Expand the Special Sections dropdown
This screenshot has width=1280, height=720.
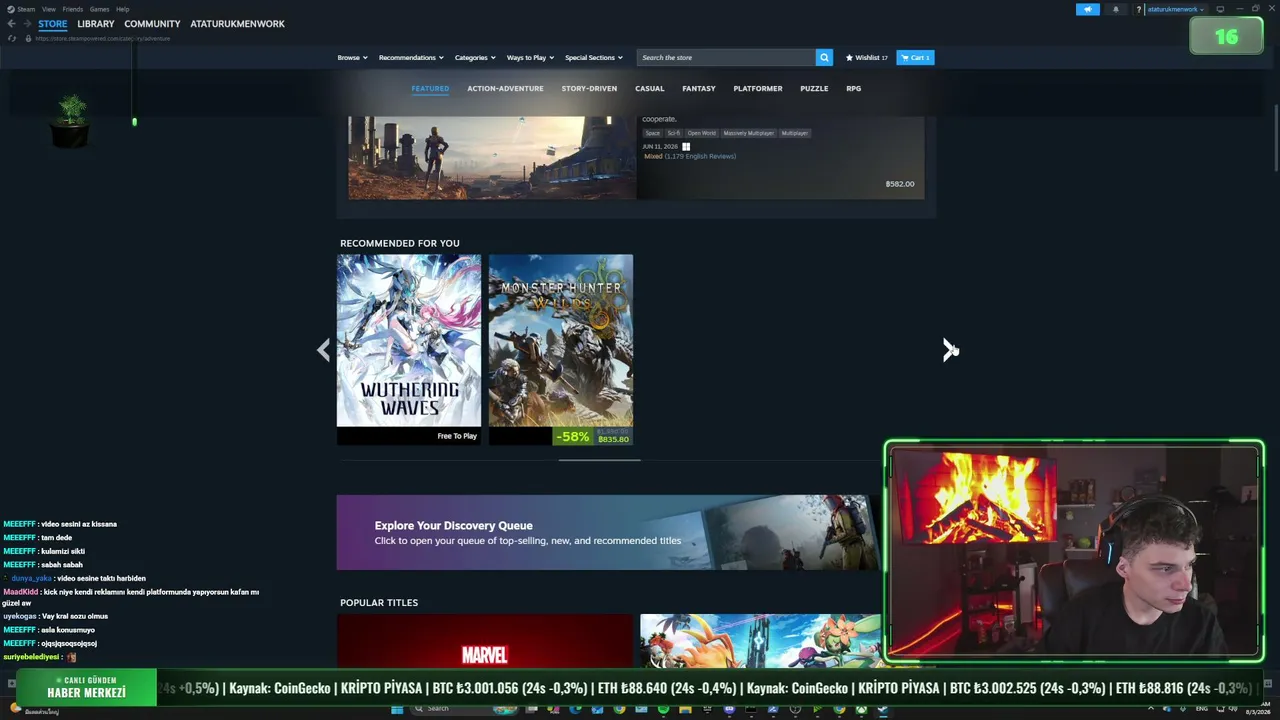(594, 58)
